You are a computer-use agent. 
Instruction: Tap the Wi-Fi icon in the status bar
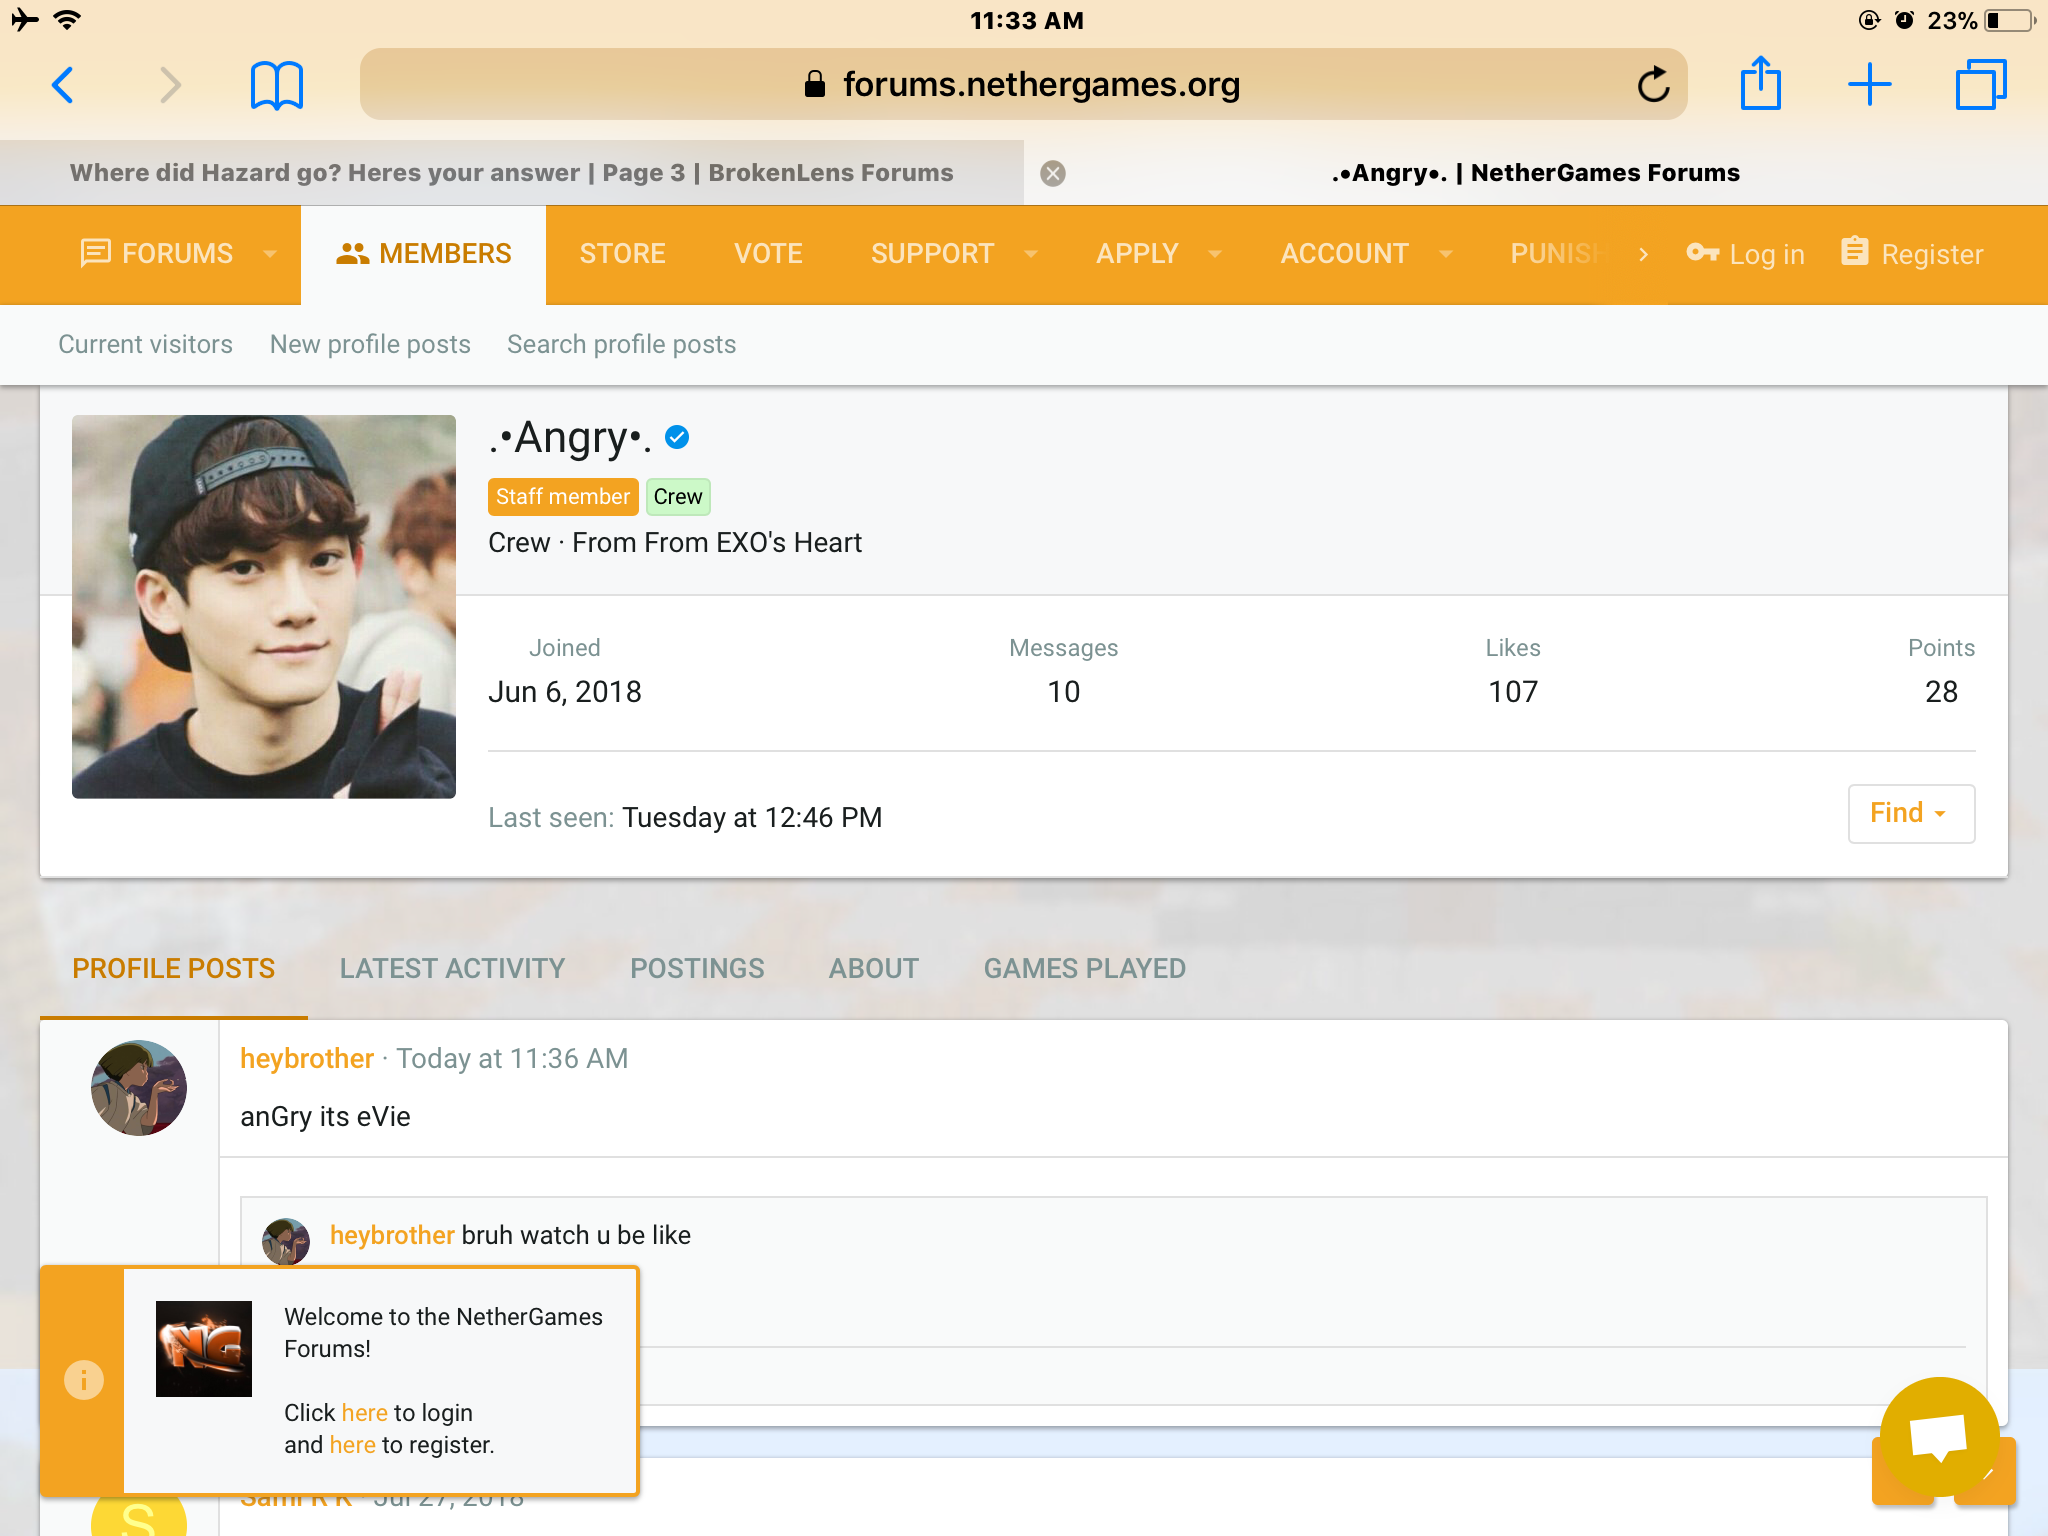67,20
